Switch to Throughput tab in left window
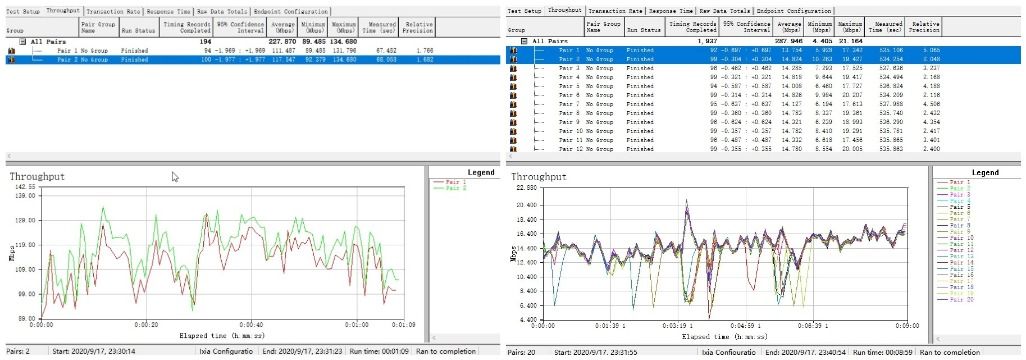1026x360 pixels. coord(62,11)
